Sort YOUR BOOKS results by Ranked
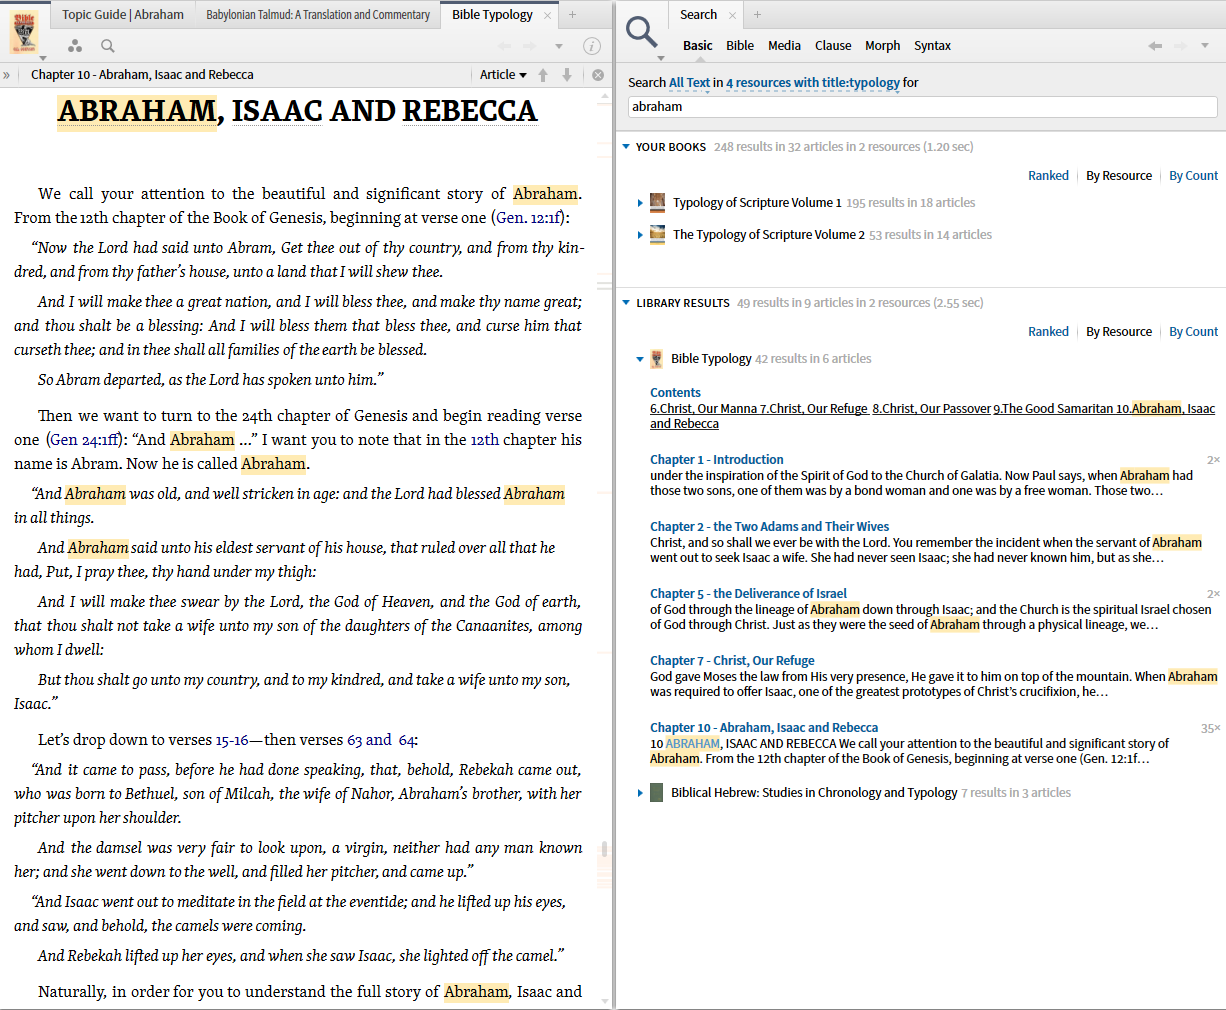1226x1010 pixels. click(1048, 176)
